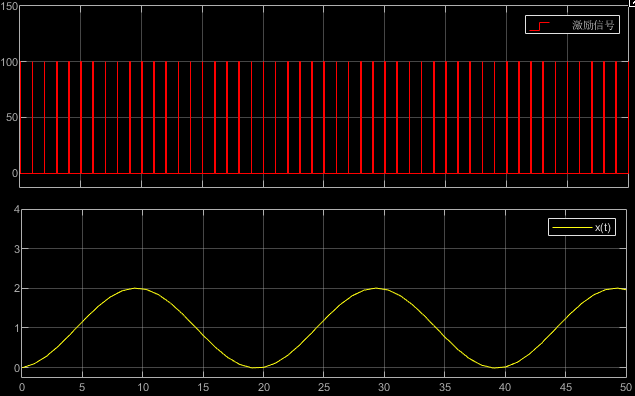Click the red step-line marker in the 激励信号 legend
Viewport: 635px width, 396px height.
(539, 26)
